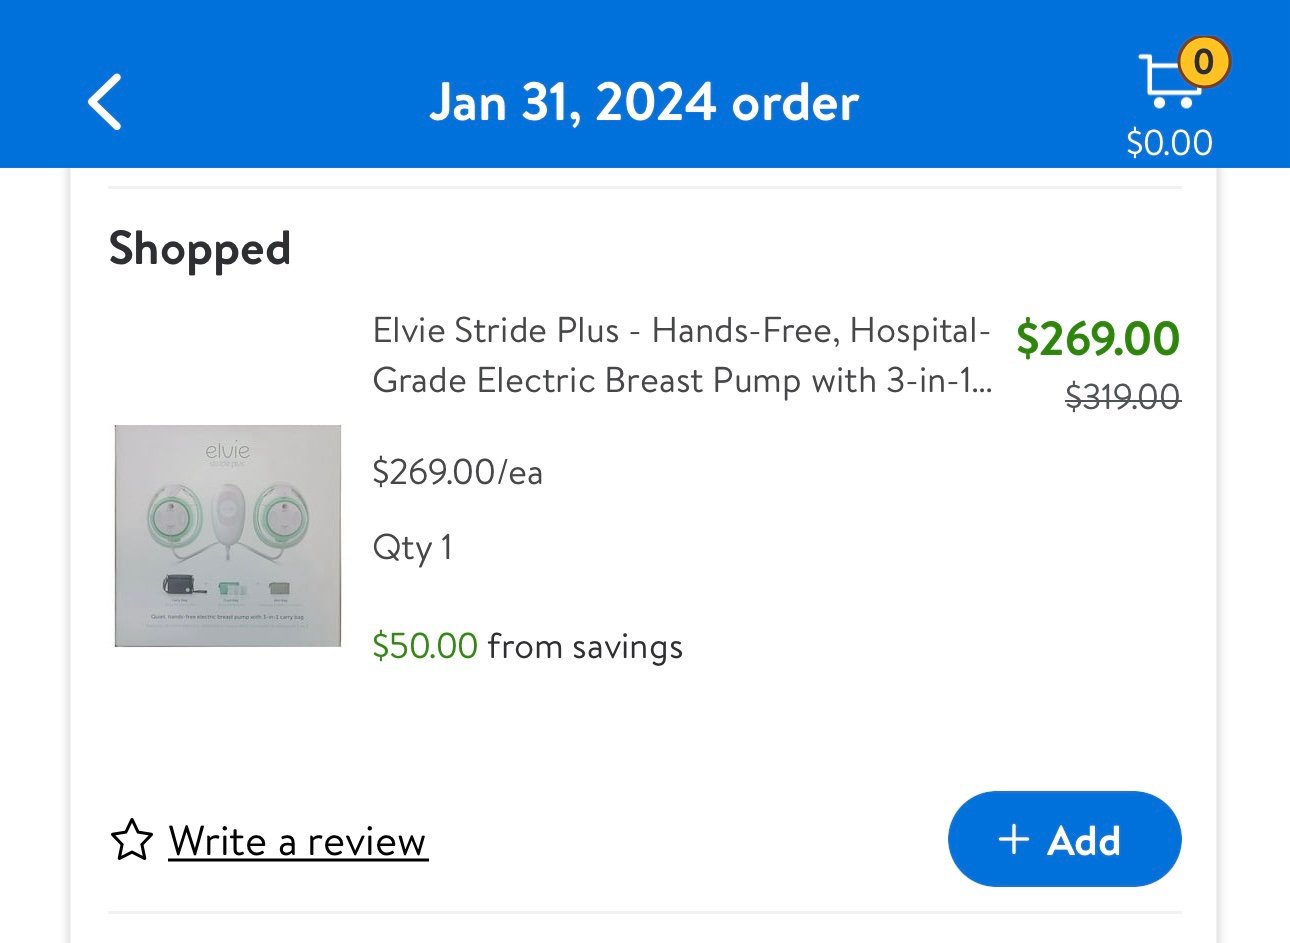Screen dimensions: 1290x943
Task: Open the Elvie breast pump product image
Action: [x=228, y=536]
